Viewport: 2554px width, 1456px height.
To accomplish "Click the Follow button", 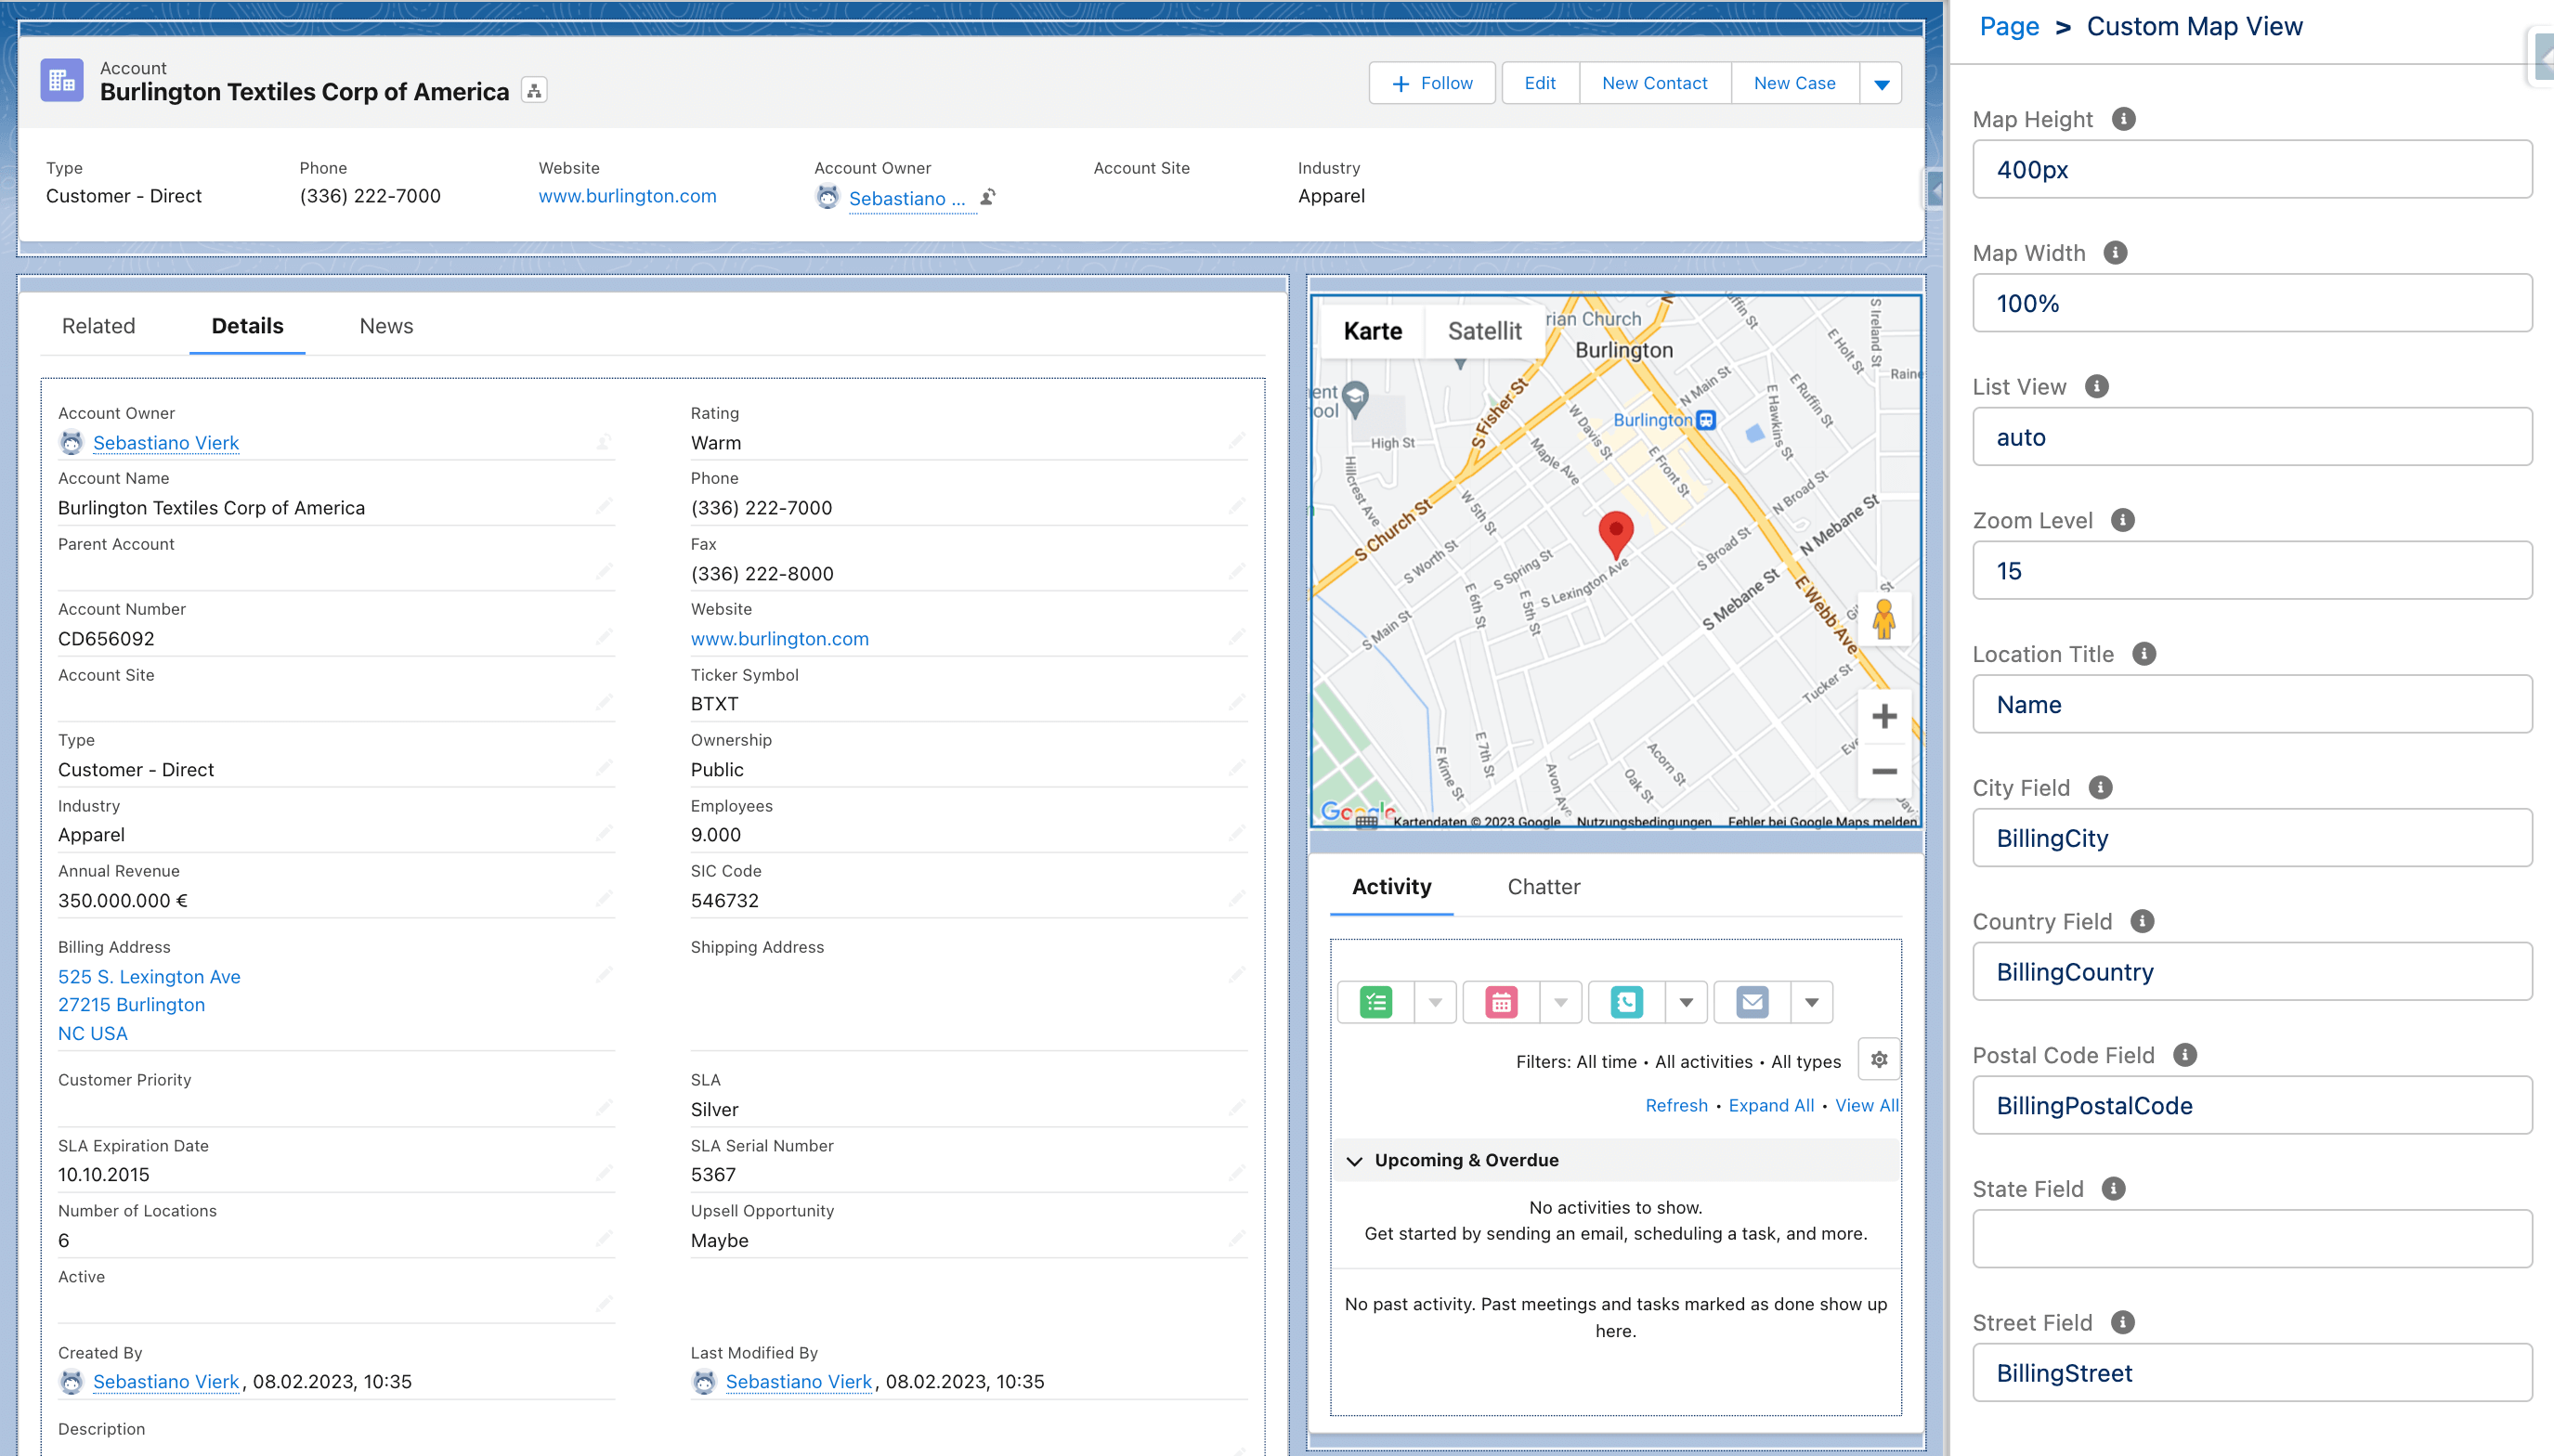I will [x=1432, y=83].
